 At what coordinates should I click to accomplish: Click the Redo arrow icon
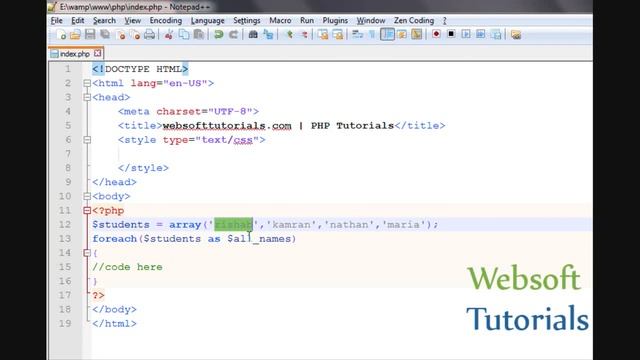pos(233,35)
